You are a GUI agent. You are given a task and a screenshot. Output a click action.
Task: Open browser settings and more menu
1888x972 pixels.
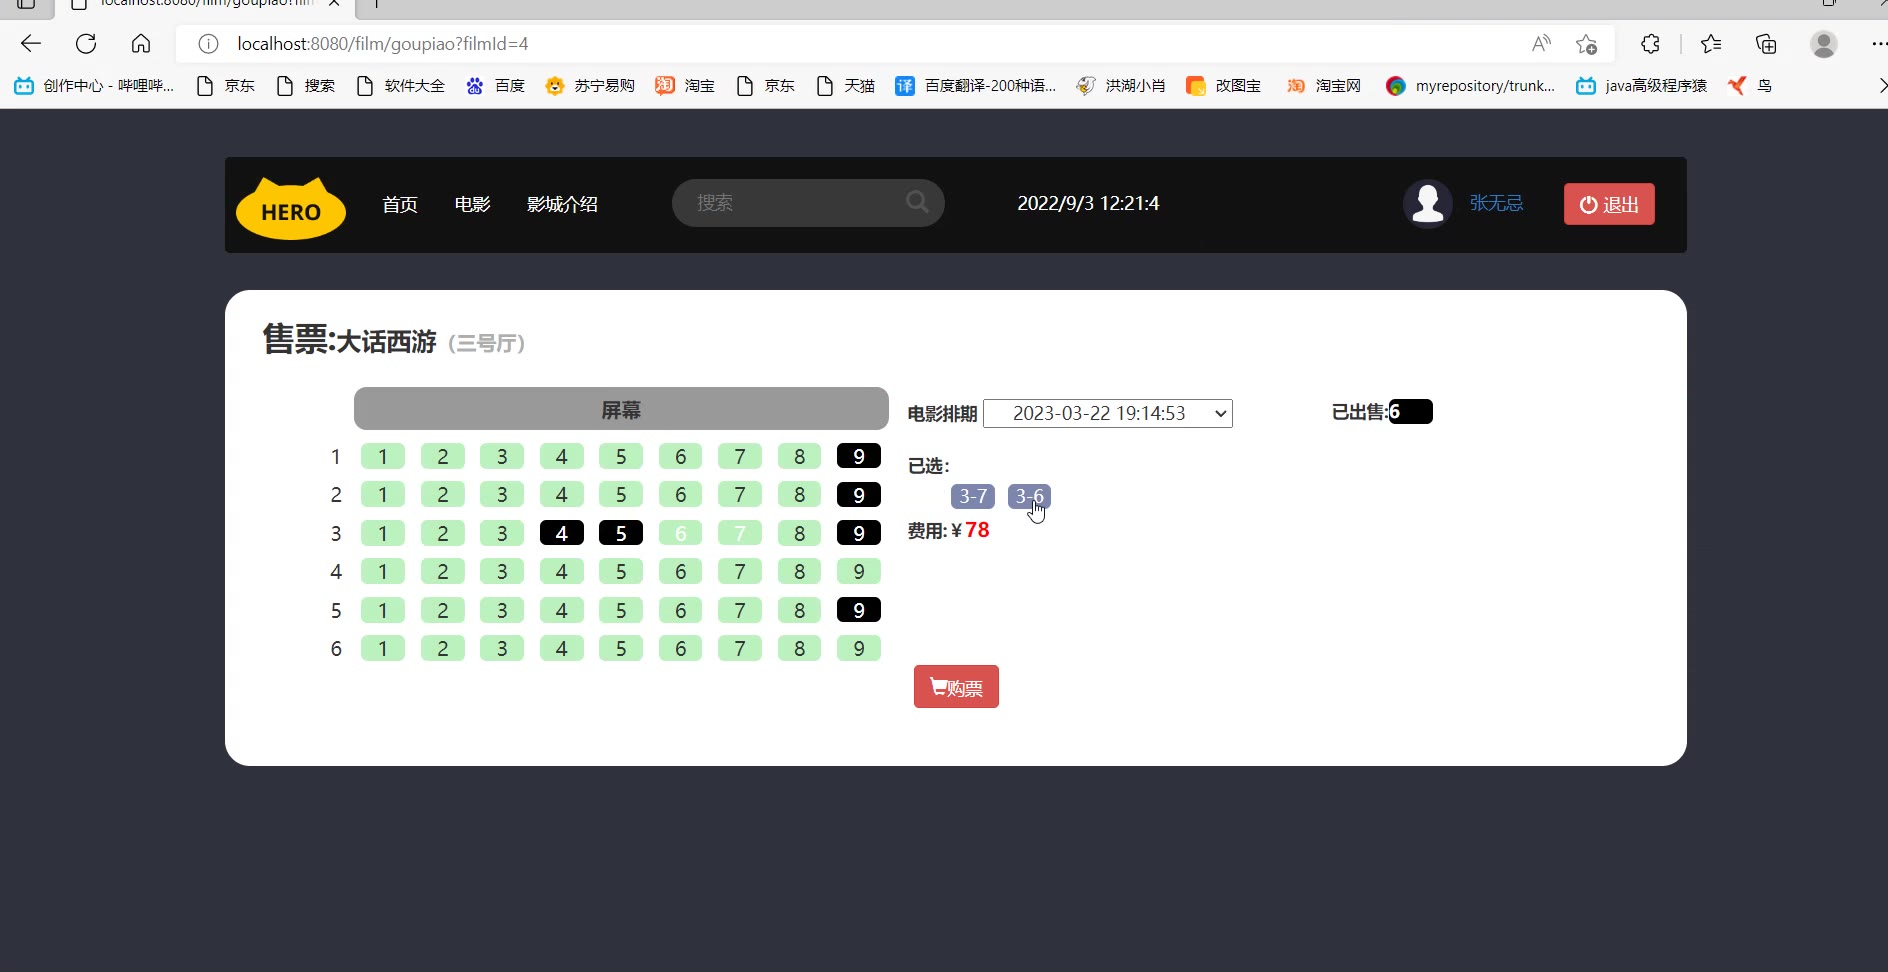1878,44
